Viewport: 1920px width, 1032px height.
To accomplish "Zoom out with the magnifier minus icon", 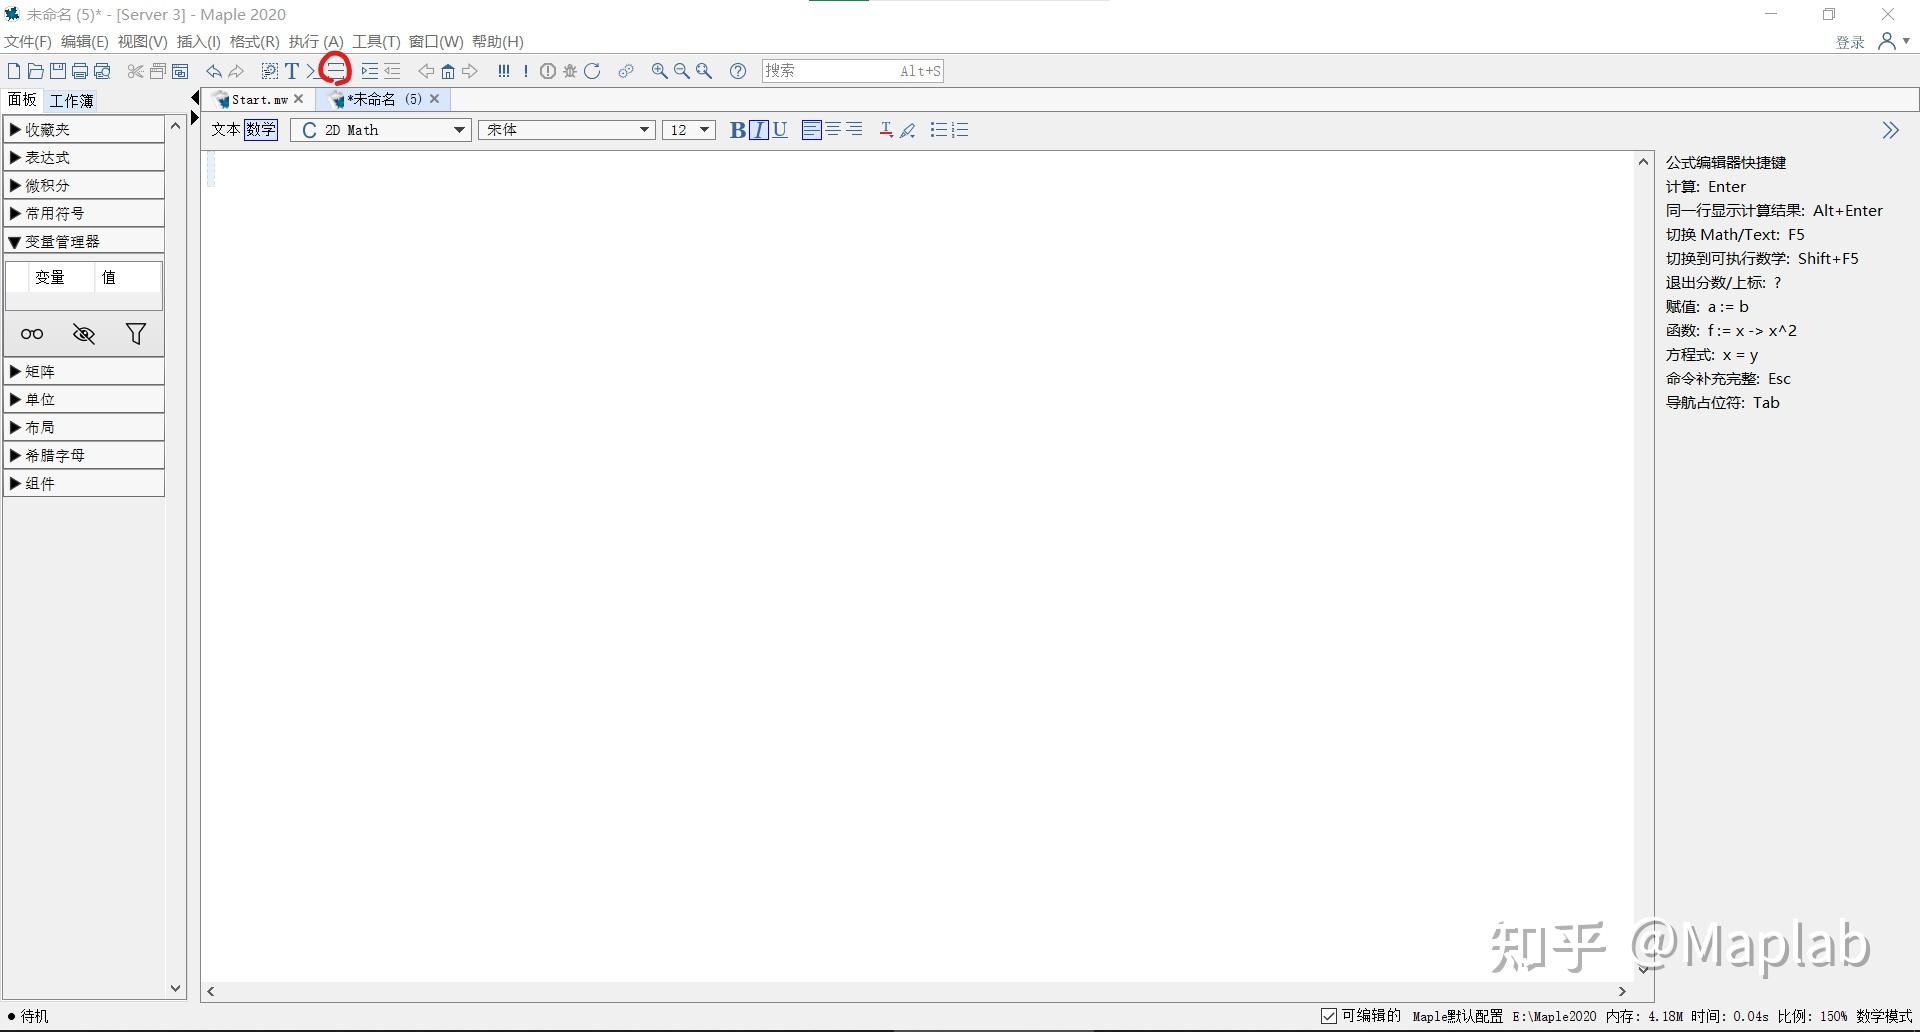I will pos(682,71).
